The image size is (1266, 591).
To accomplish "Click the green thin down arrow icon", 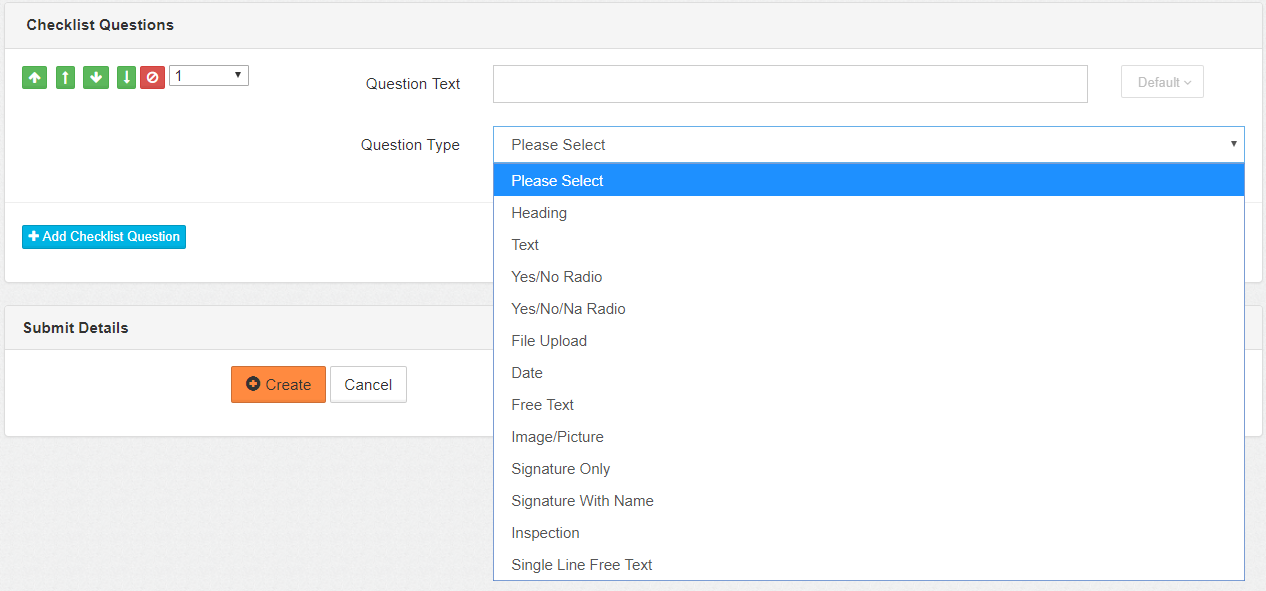I will (x=126, y=77).
